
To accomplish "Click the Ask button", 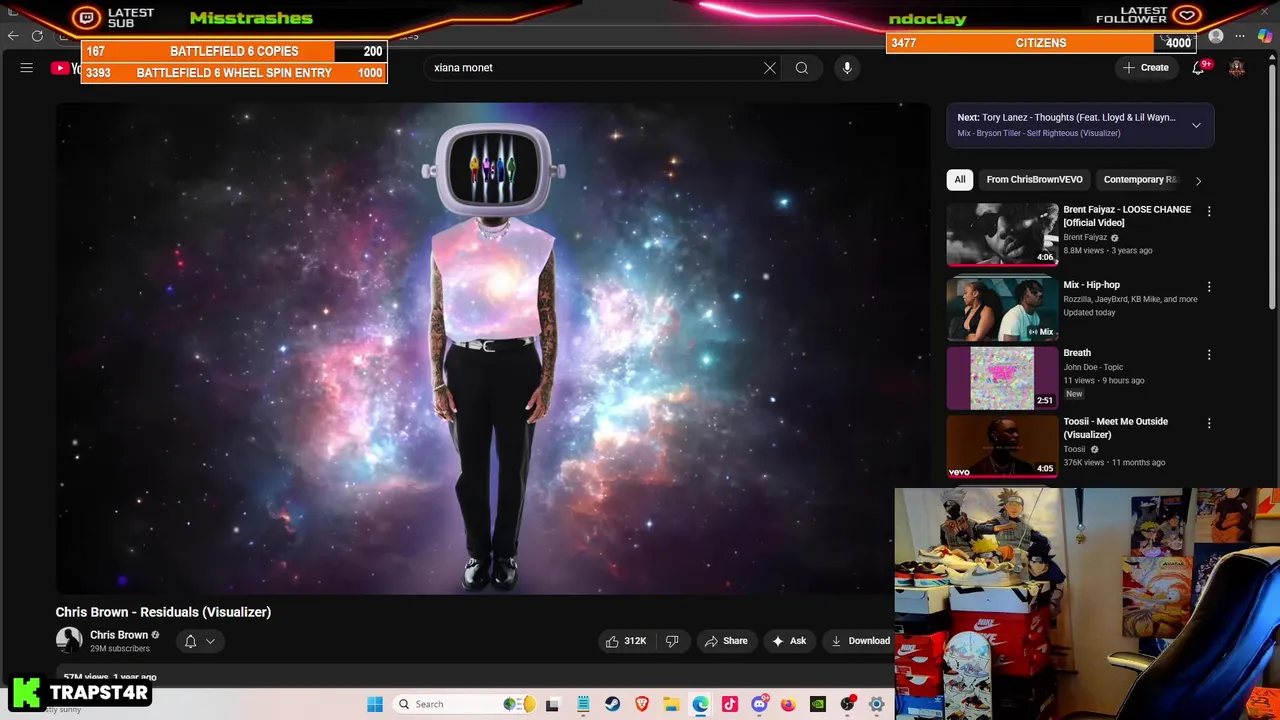I will pos(788,641).
